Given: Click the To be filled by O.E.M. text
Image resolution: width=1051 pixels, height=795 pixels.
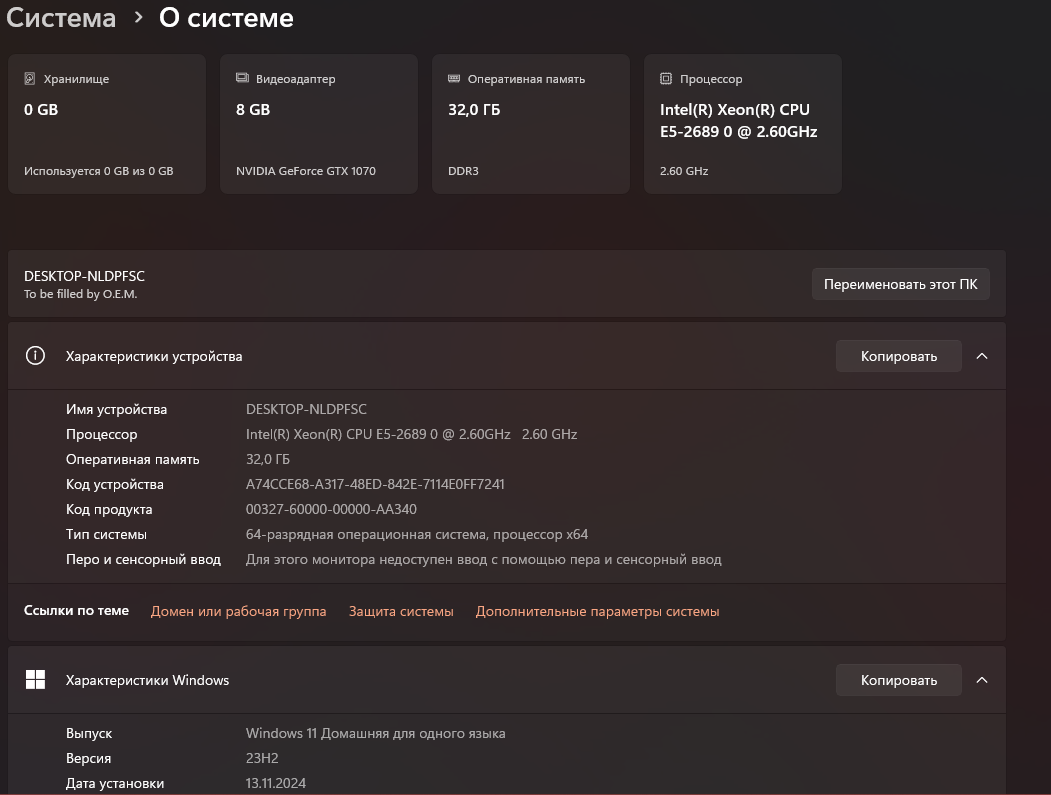Looking at the screenshot, I should 80,294.
